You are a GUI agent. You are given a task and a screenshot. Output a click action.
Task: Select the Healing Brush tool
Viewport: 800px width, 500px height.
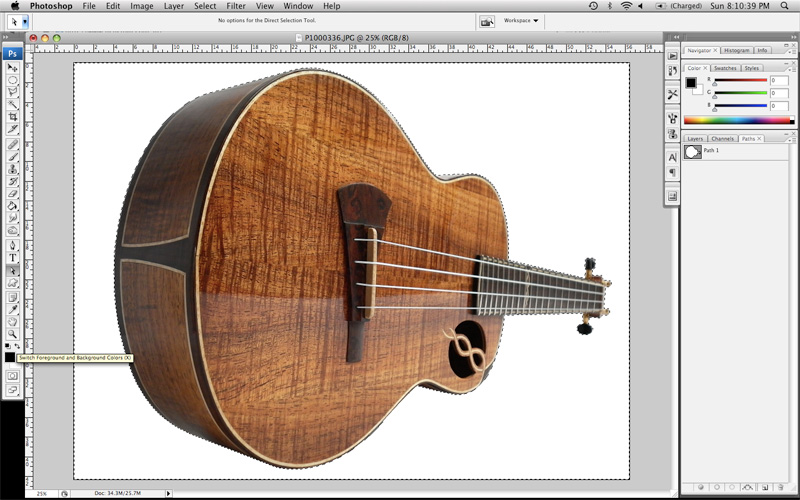[x=12, y=144]
